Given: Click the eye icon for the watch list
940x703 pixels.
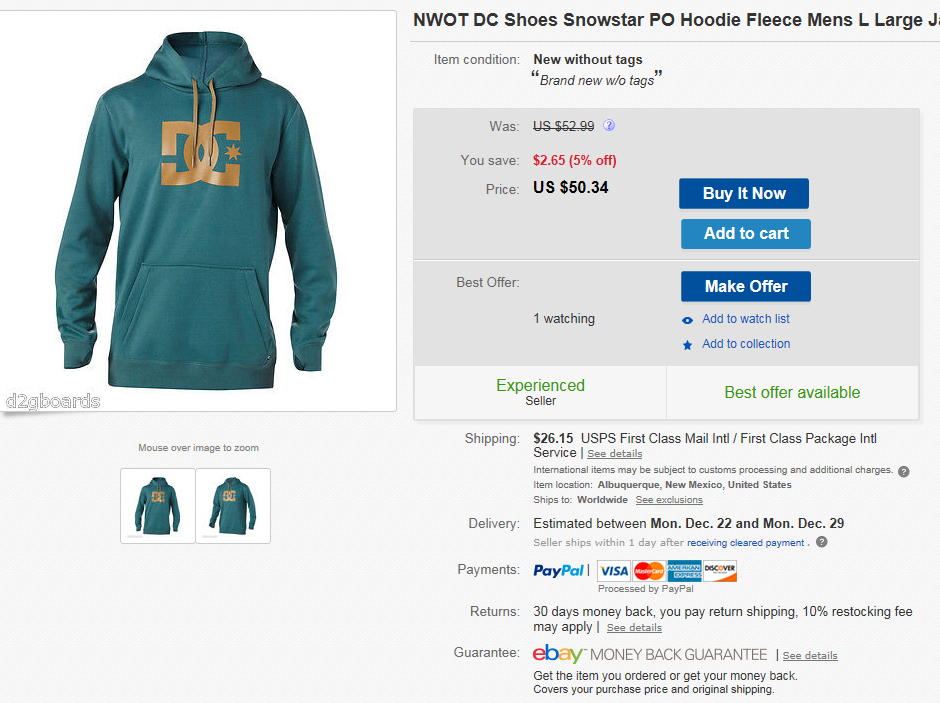Looking at the screenshot, I should coord(688,320).
